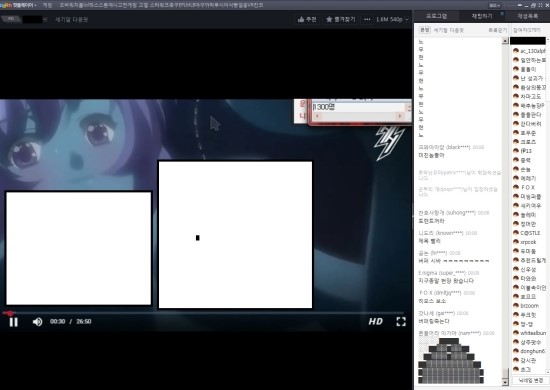
Task: Enter fullscreen mode
Action: [401, 322]
